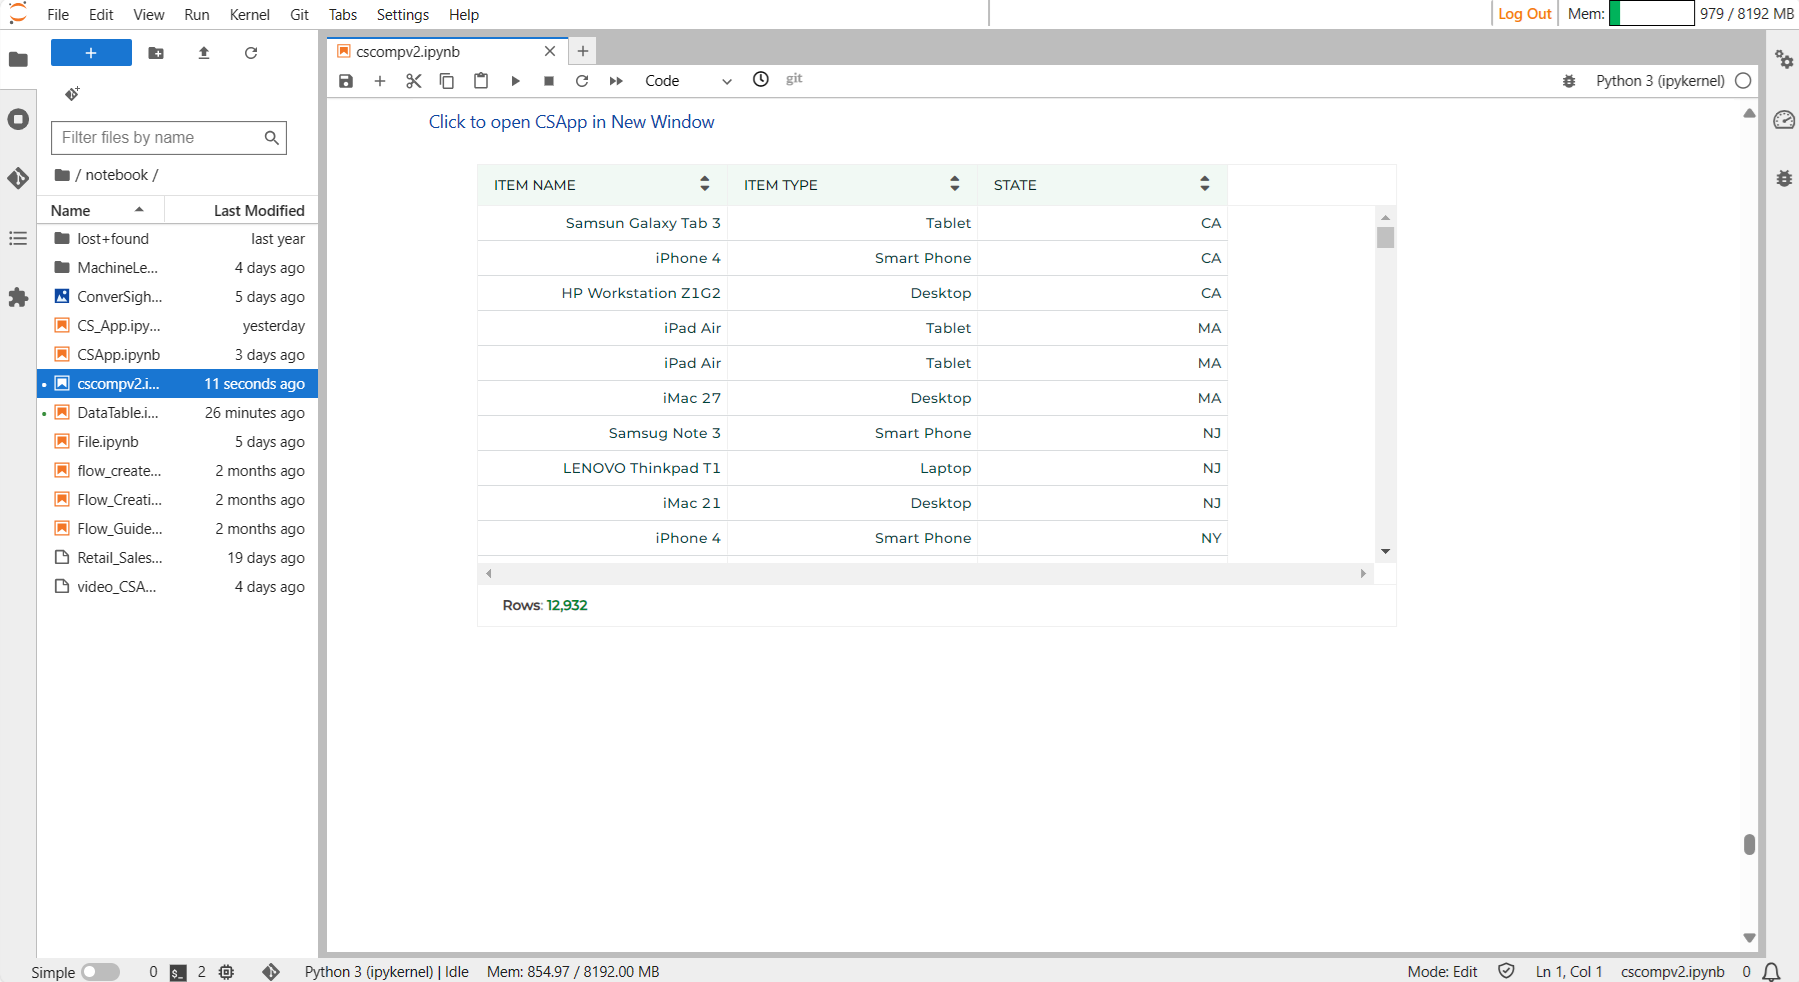This screenshot has width=1799, height=982.
Task: Run the selected cell play button
Action: coord(515,81)
